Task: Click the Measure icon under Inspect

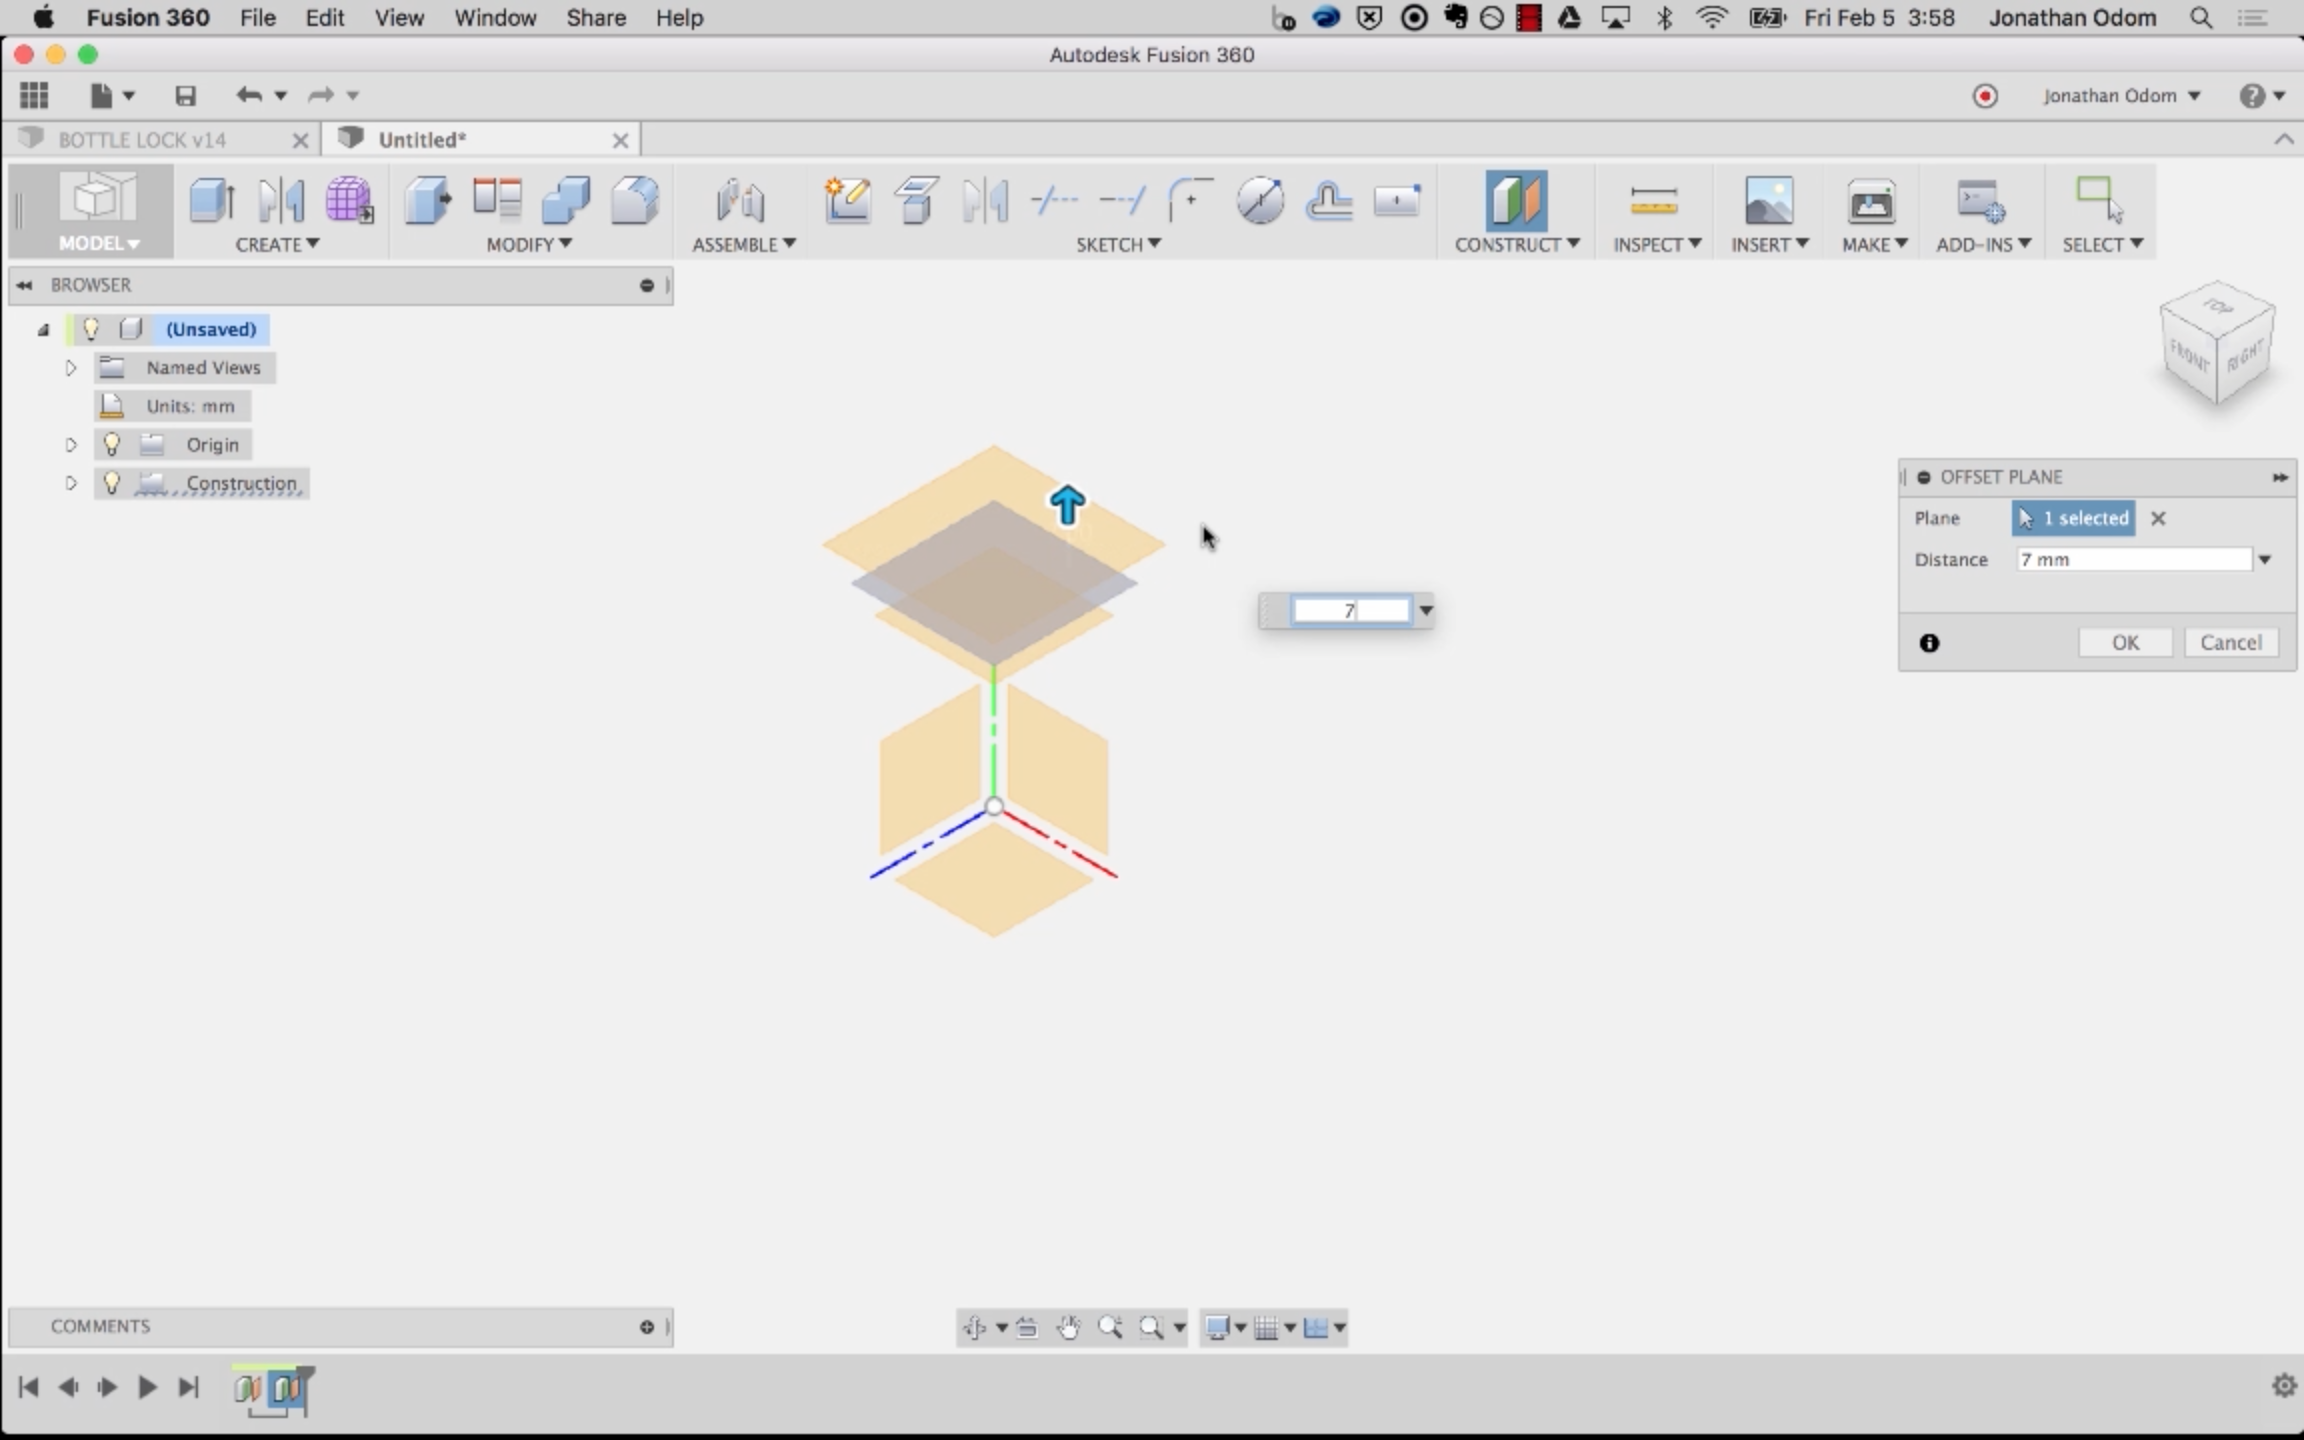Action: (1653, 202)
